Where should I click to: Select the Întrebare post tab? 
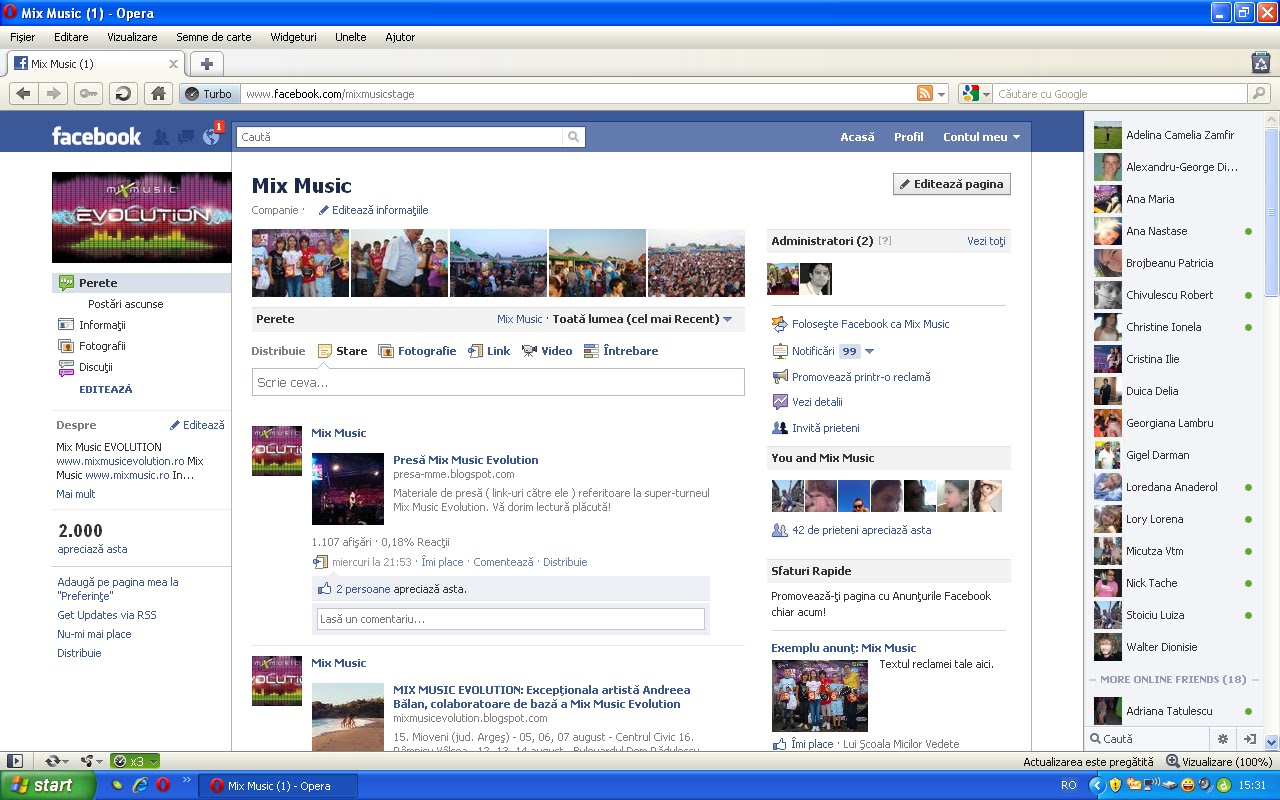(621, 351)
